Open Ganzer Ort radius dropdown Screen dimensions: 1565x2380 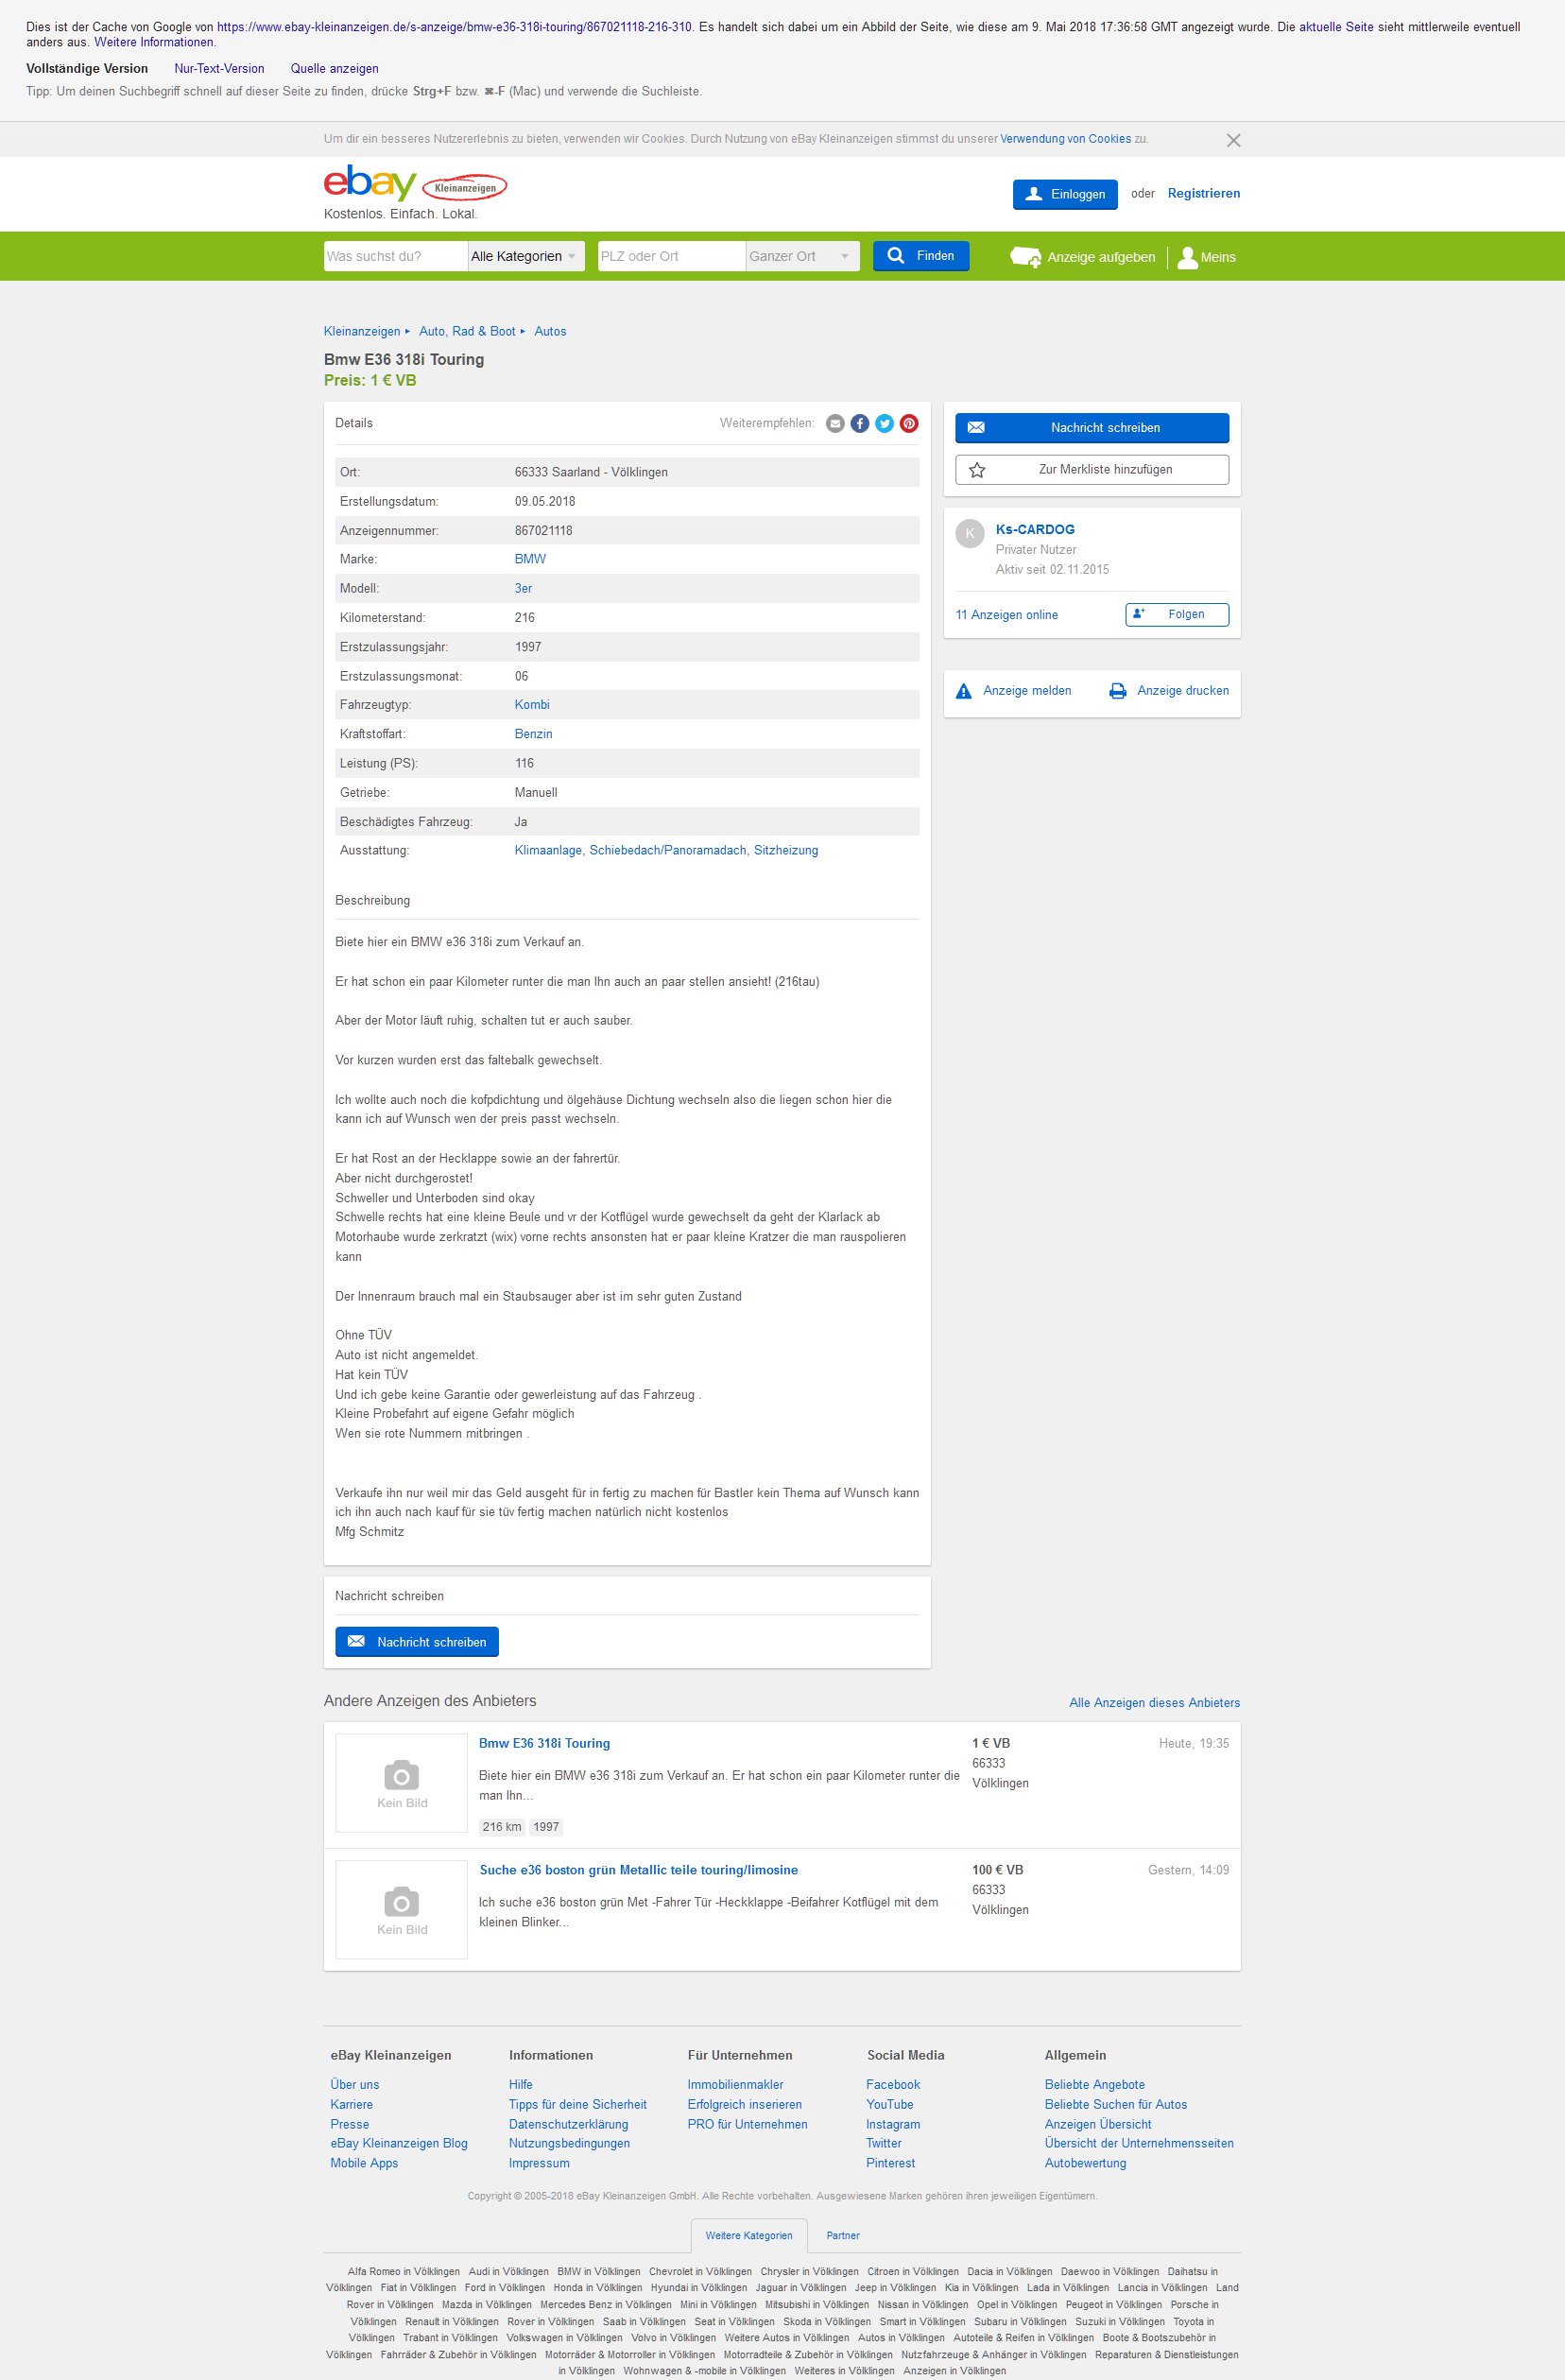[803, 256]
